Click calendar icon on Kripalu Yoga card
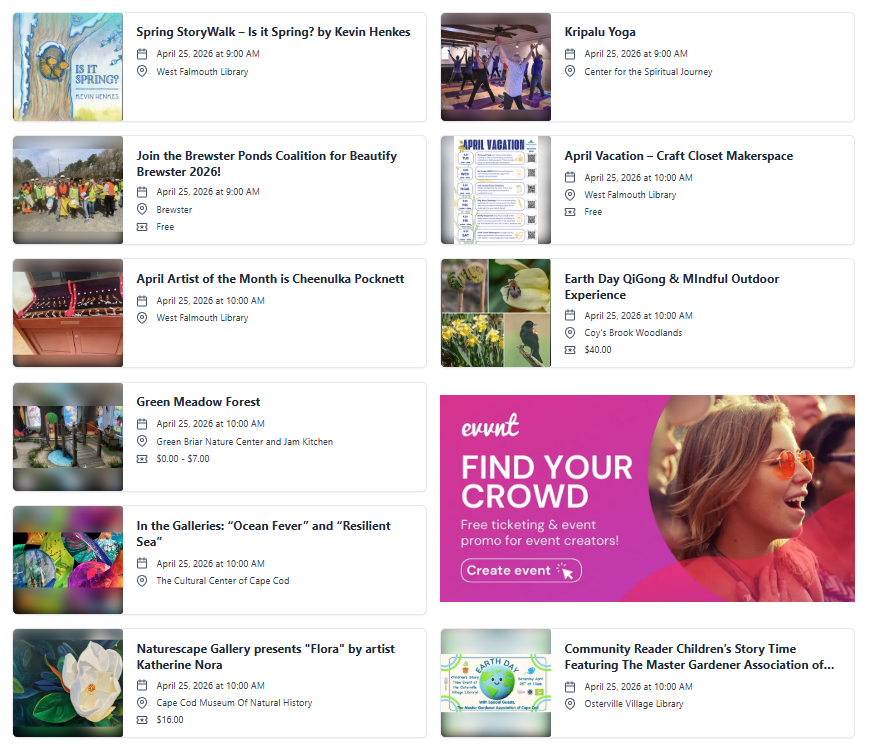 [x=570, y=54]
